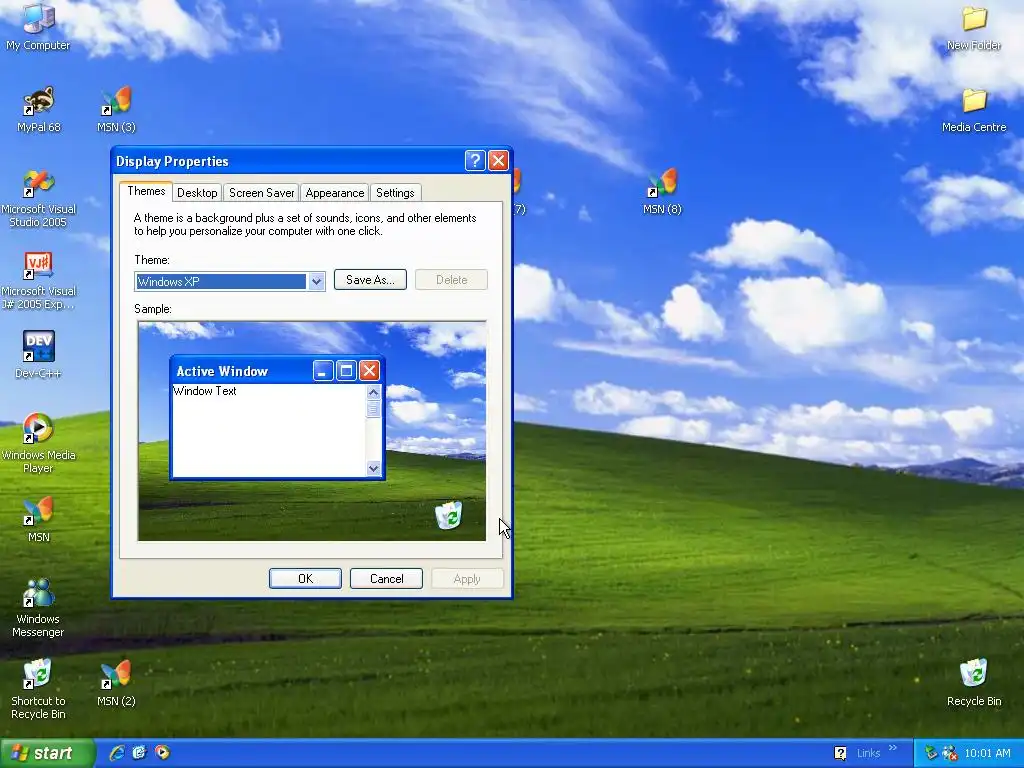1024x768 pixels.
Task: Select the Recycle Bin at desktop bottom right
Action: 974,683
